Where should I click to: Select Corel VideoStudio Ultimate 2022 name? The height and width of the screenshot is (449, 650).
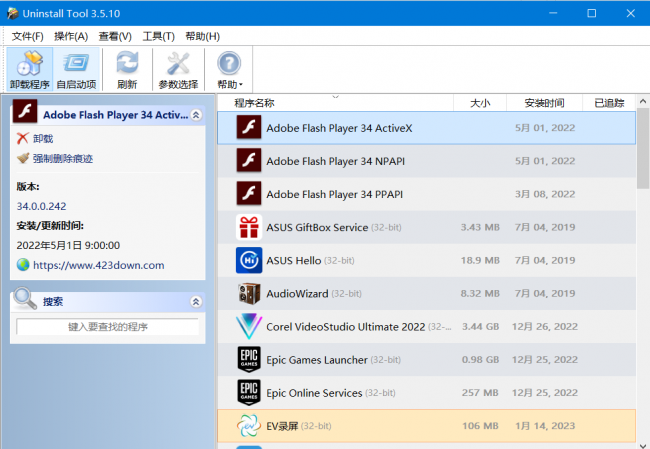(x=346, y=327)
